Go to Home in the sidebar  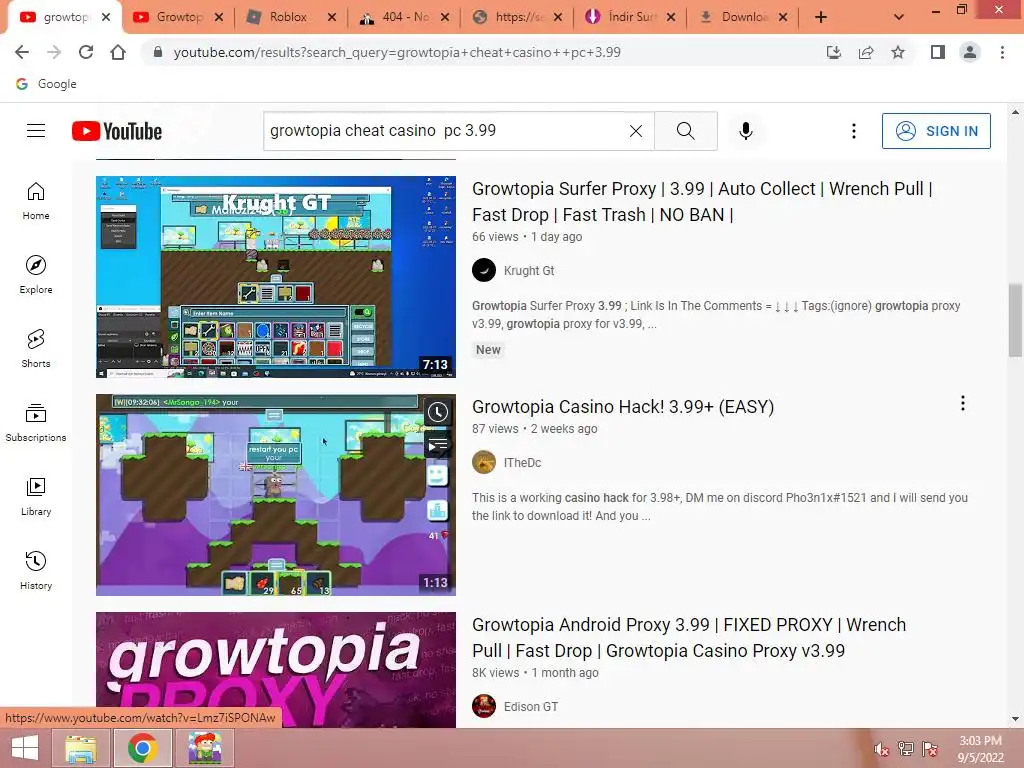[x=36, y=200]
